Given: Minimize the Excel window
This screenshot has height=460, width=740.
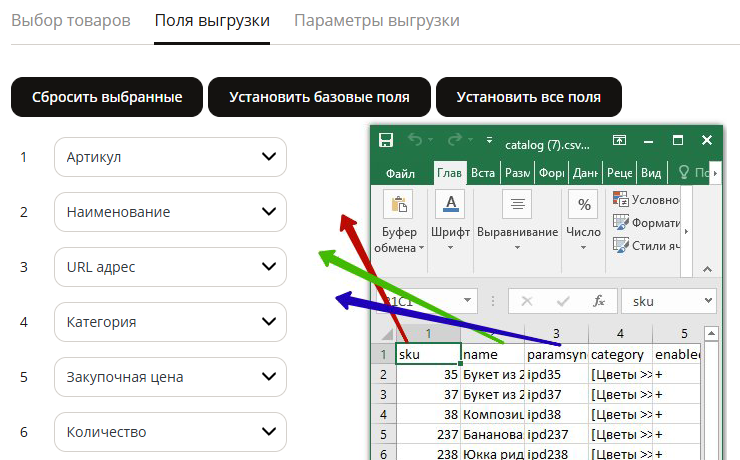Looking at the screenshot, I should (x=648, y=141).
